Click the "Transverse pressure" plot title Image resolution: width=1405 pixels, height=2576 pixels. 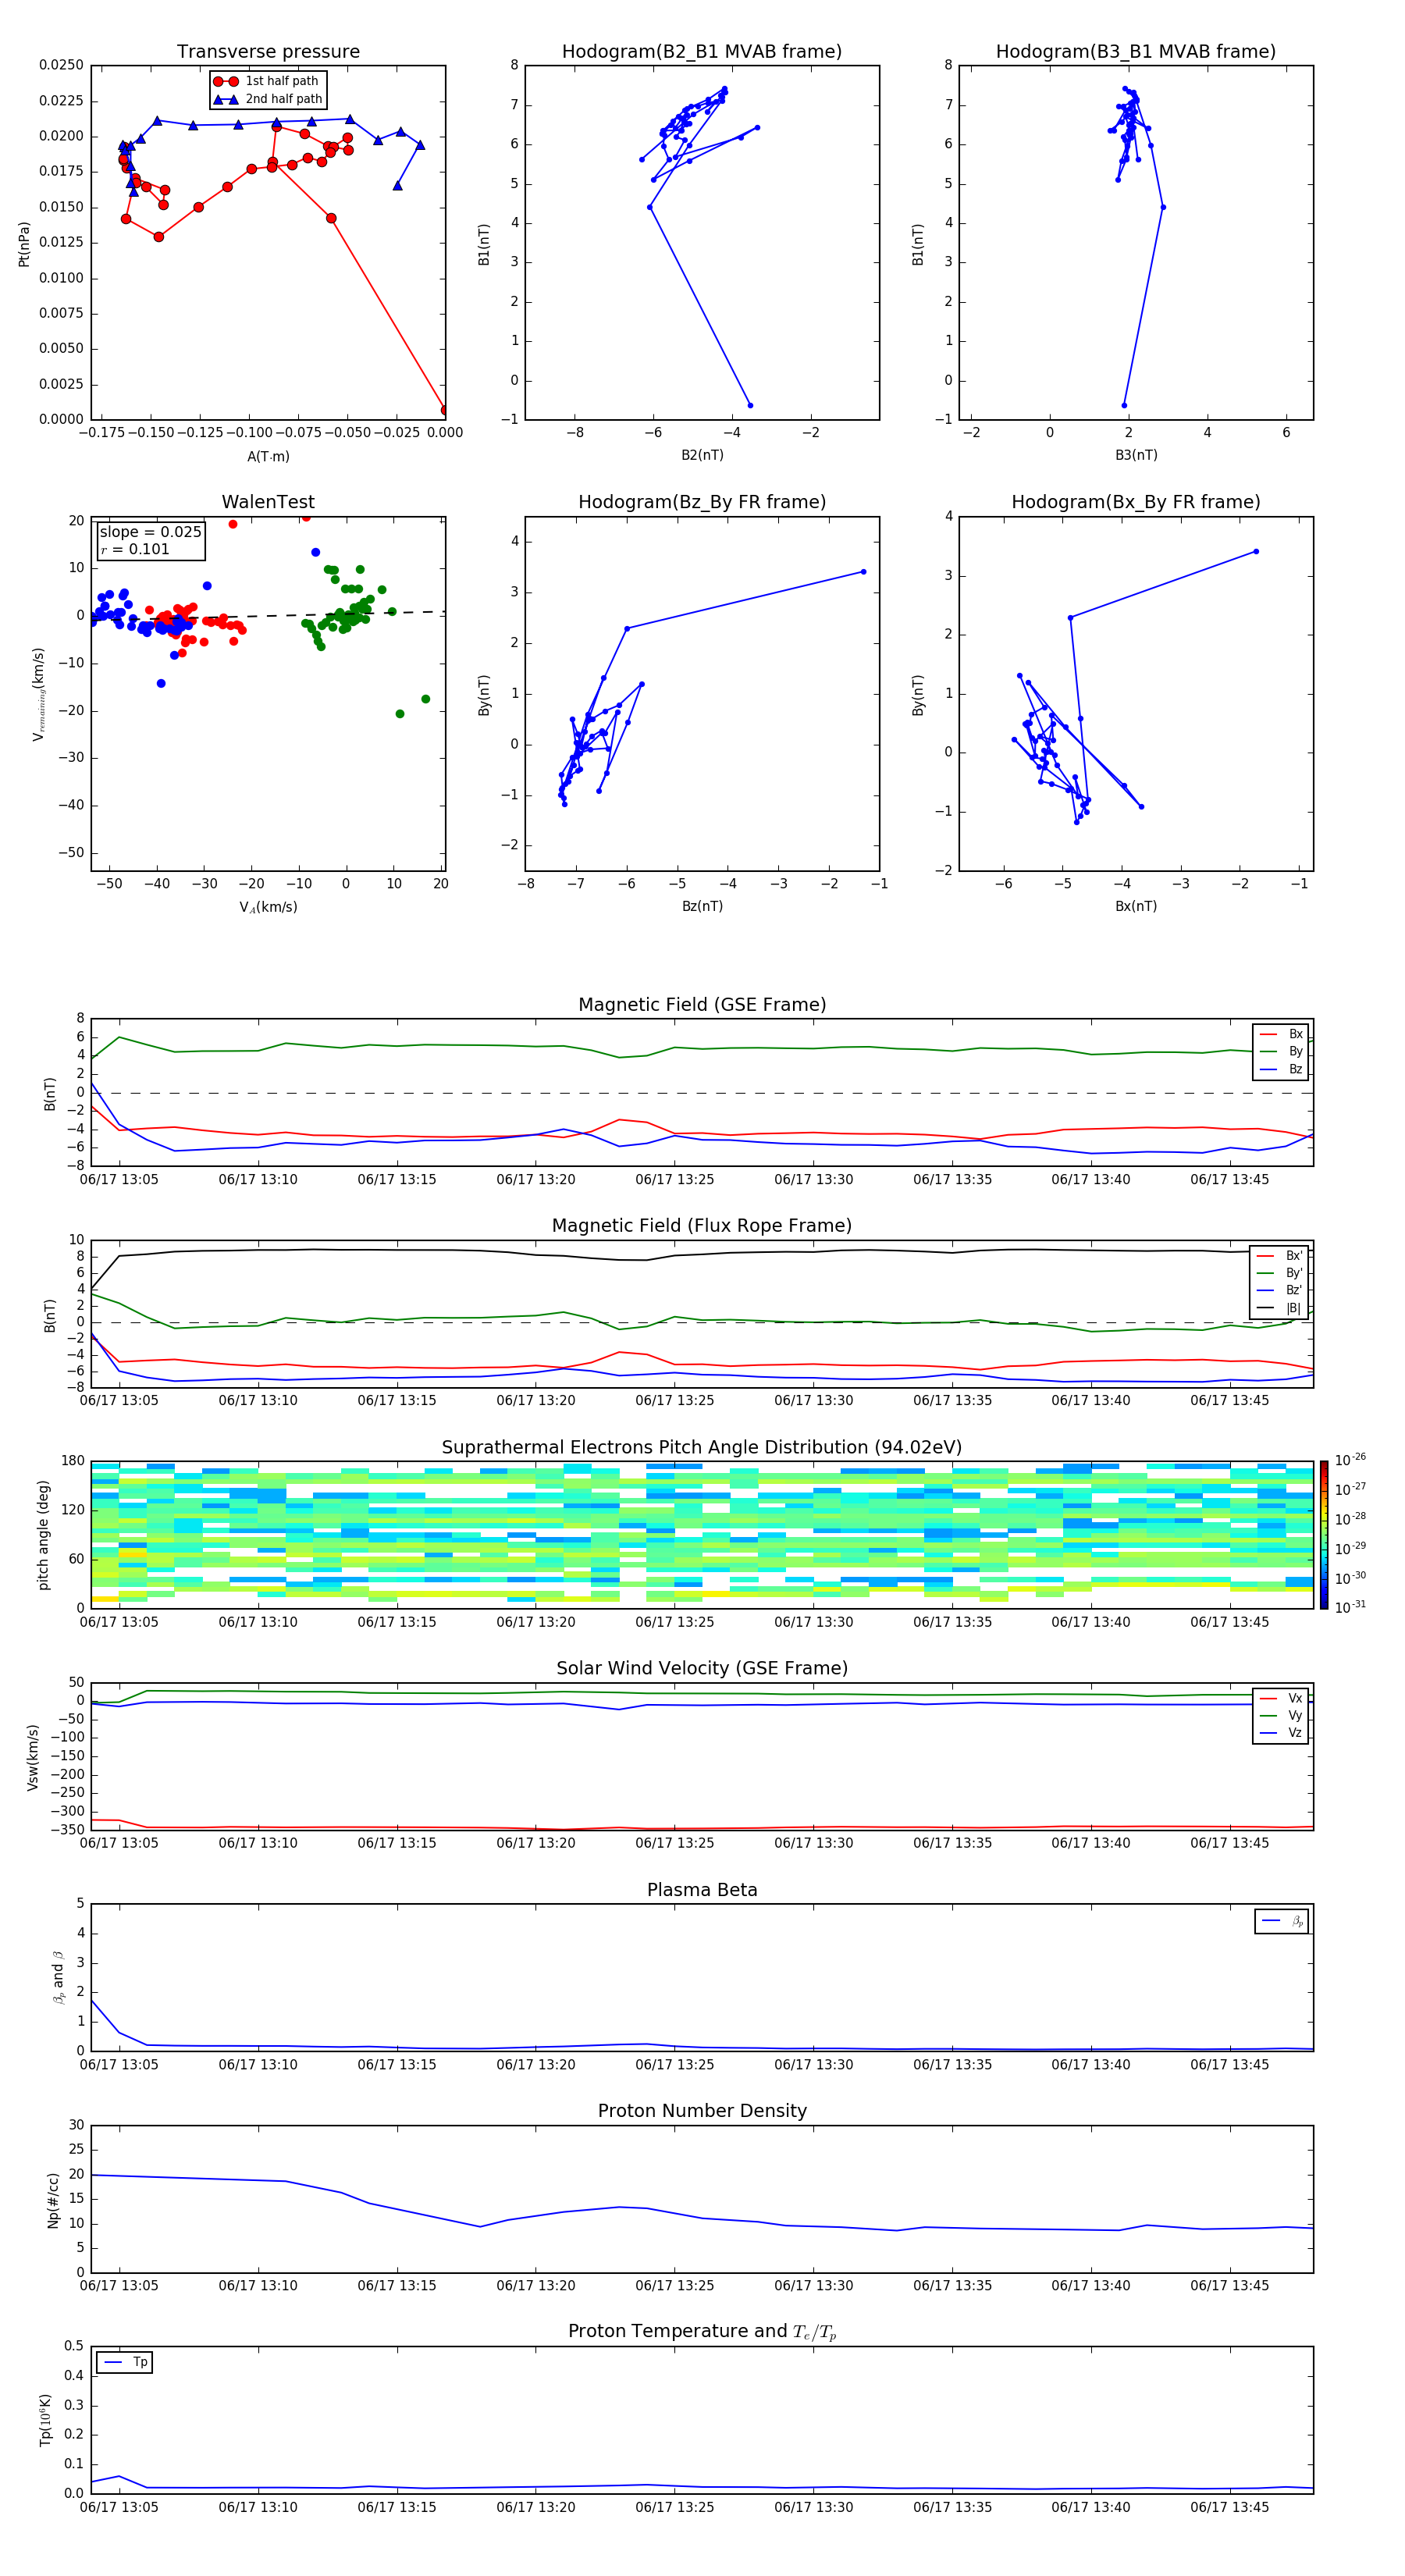tap(268, 52)
